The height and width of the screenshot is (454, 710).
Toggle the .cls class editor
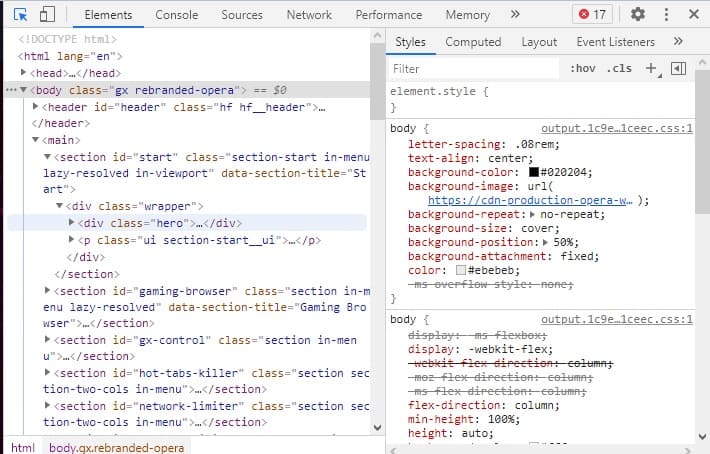(620, 69)
